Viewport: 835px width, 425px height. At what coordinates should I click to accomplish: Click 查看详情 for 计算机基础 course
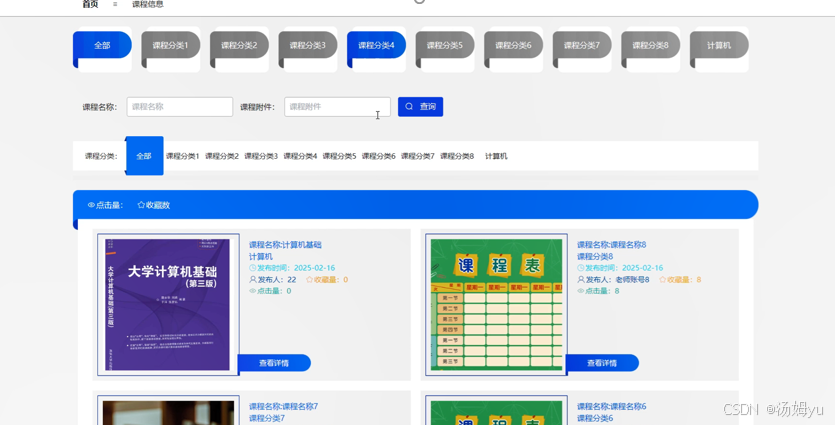[x=274, y=363]
